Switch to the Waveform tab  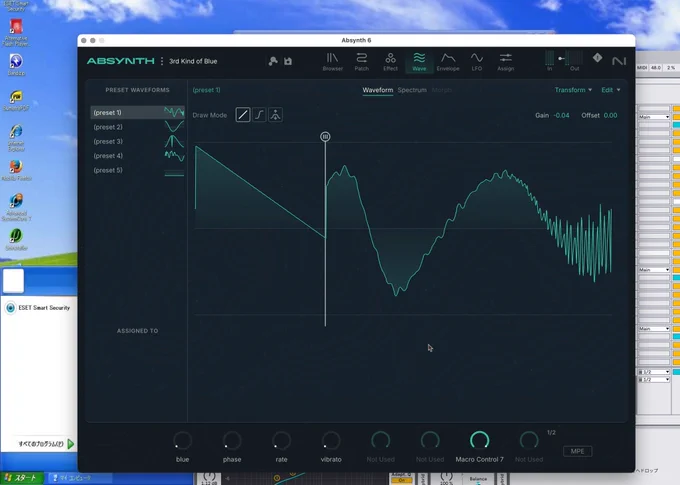click(378, 90)
